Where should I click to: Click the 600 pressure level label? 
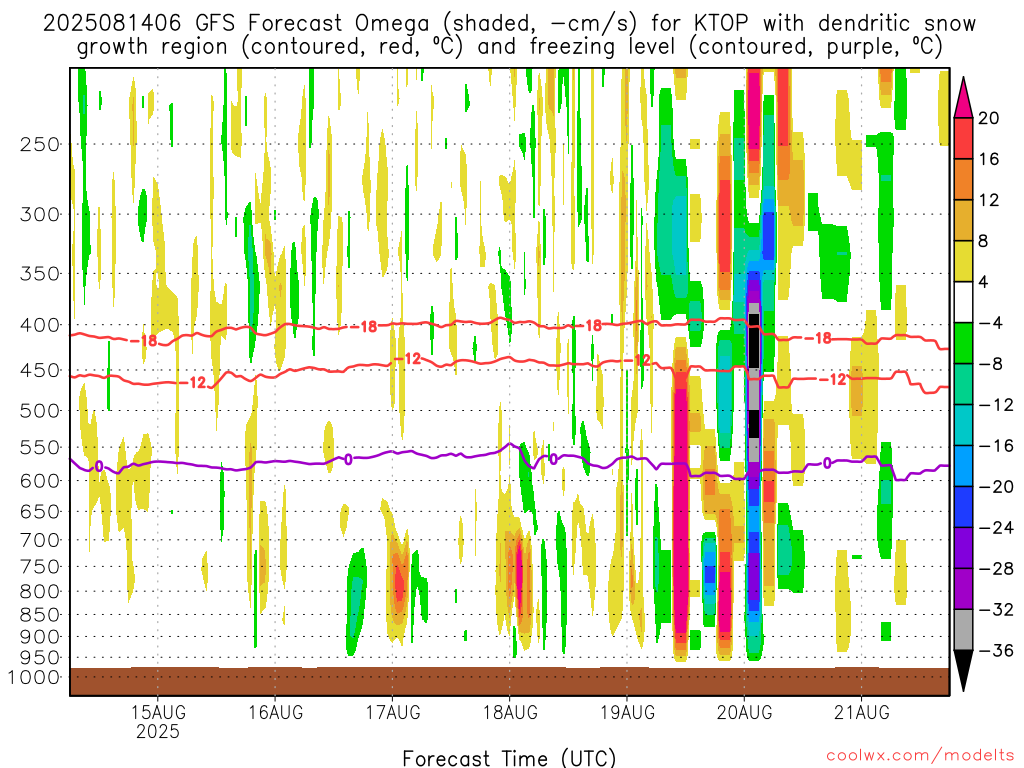pos(40,481)
